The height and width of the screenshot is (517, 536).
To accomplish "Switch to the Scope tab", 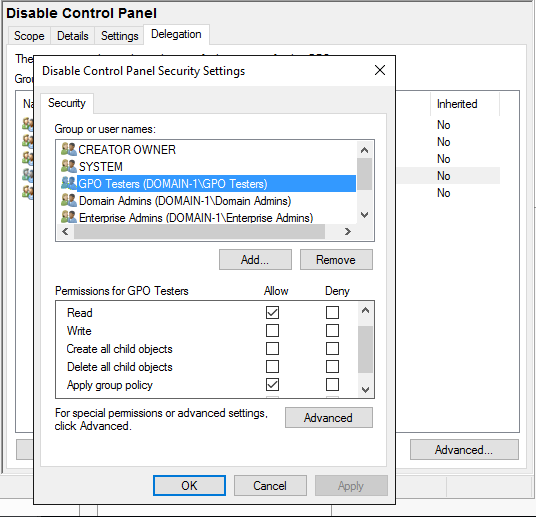I will pos(29,36).
